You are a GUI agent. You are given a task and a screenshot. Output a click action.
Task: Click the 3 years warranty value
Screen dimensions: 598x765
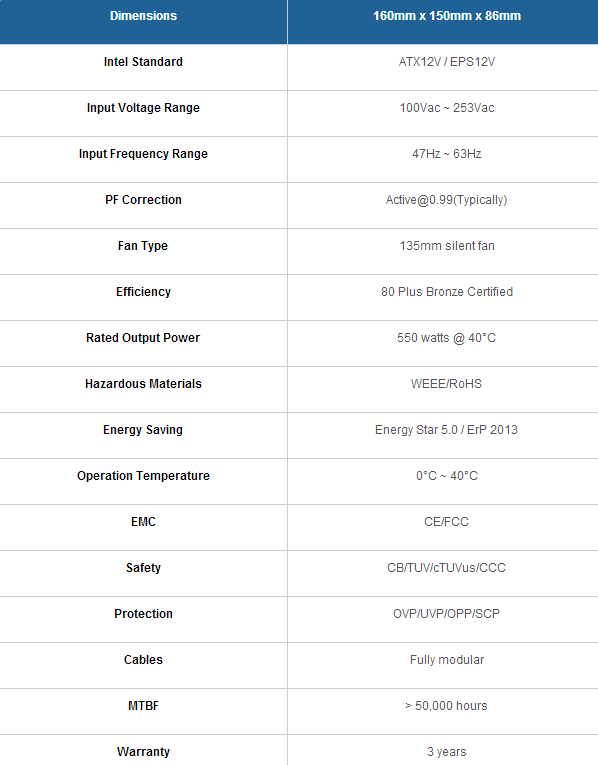pos(447,752)
